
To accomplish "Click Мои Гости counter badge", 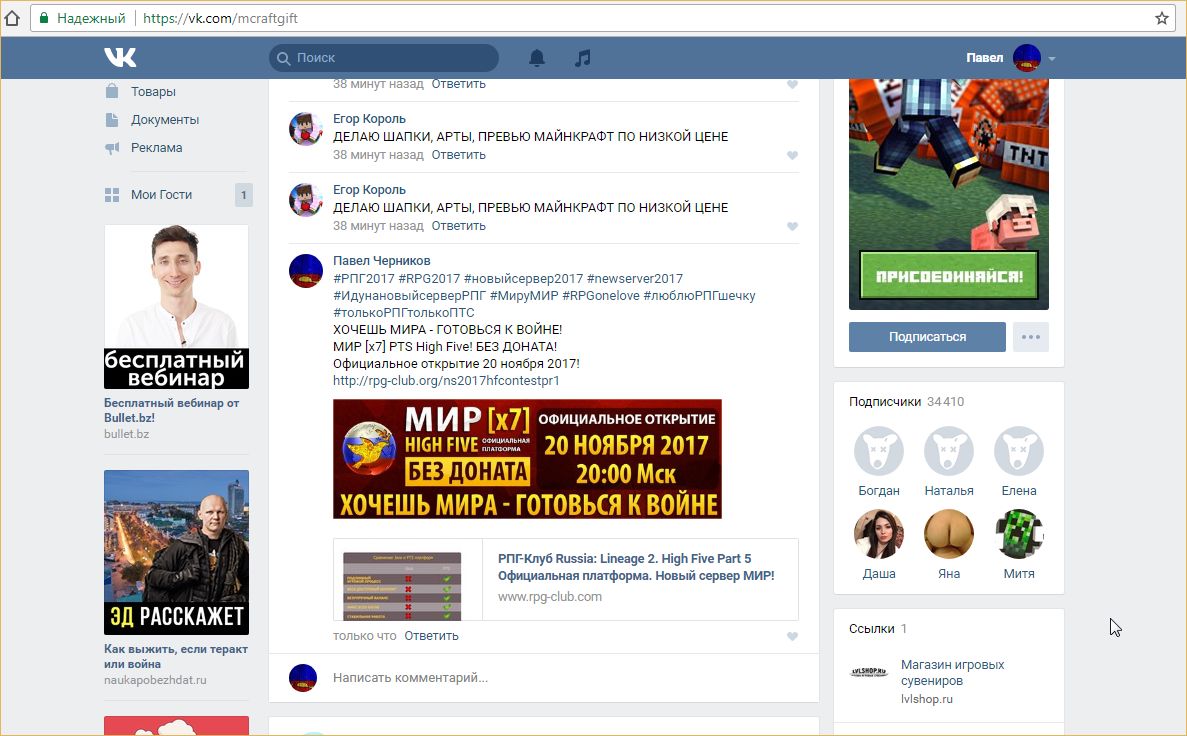I will [243, 195].
